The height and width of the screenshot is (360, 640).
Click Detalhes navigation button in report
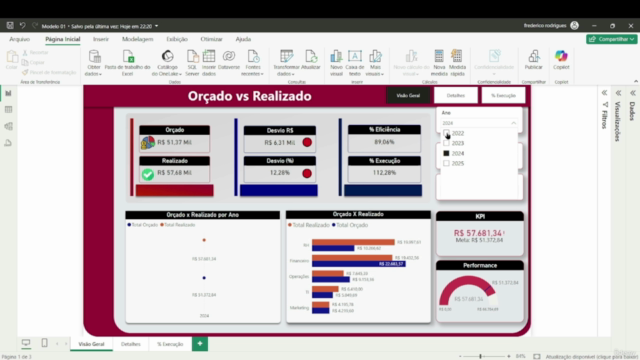coord(456,96)
